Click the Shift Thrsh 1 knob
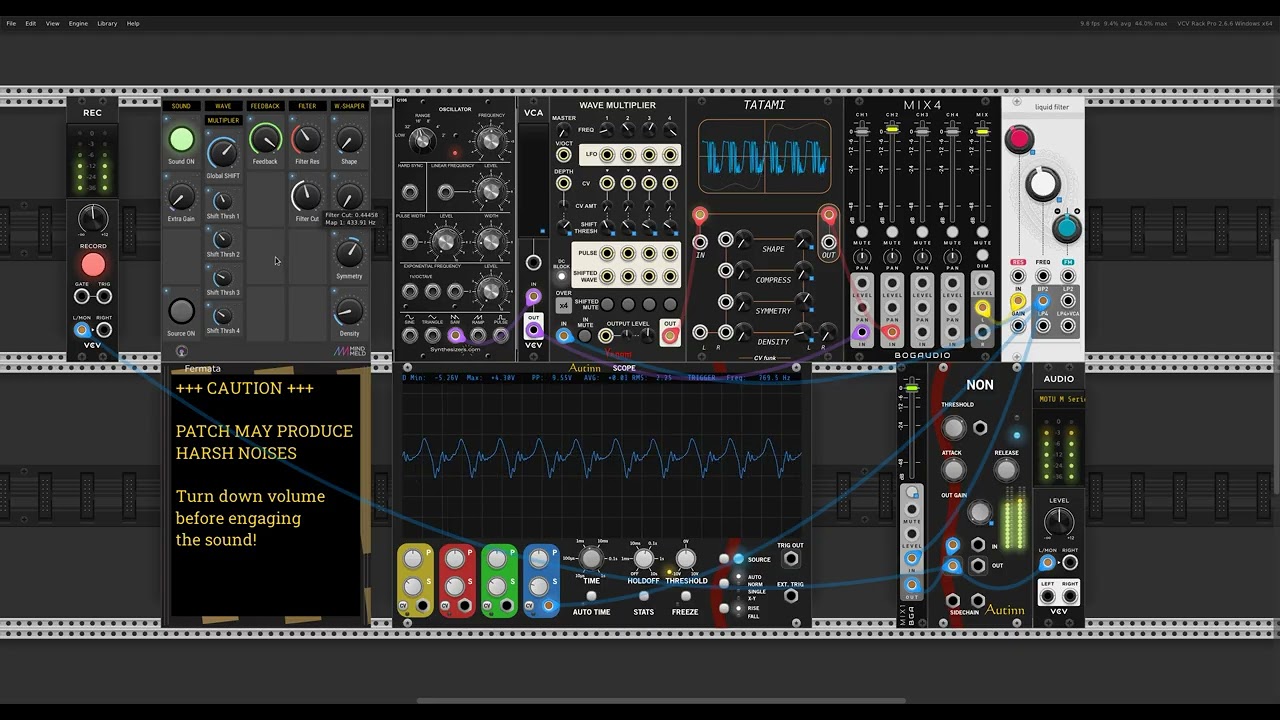Image resolution: width=1280 pixels, height=720 pixels. pos(223,201)
